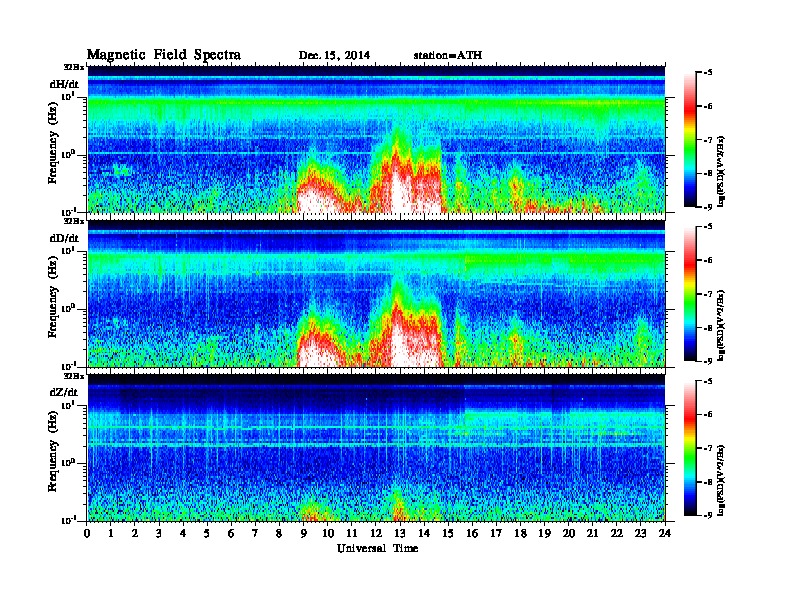Select the dD/dt panel label
Viewport: 792px width, 612px height.
(64, 238)
